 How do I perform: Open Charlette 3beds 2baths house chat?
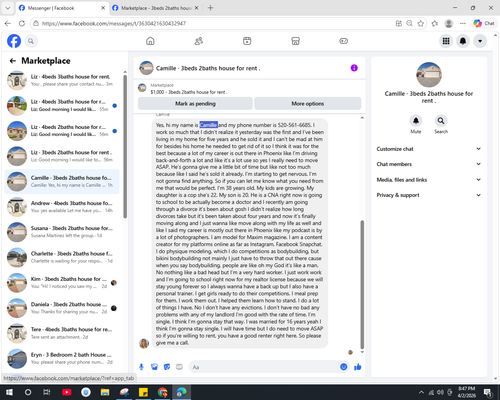(x=62, y=257)
